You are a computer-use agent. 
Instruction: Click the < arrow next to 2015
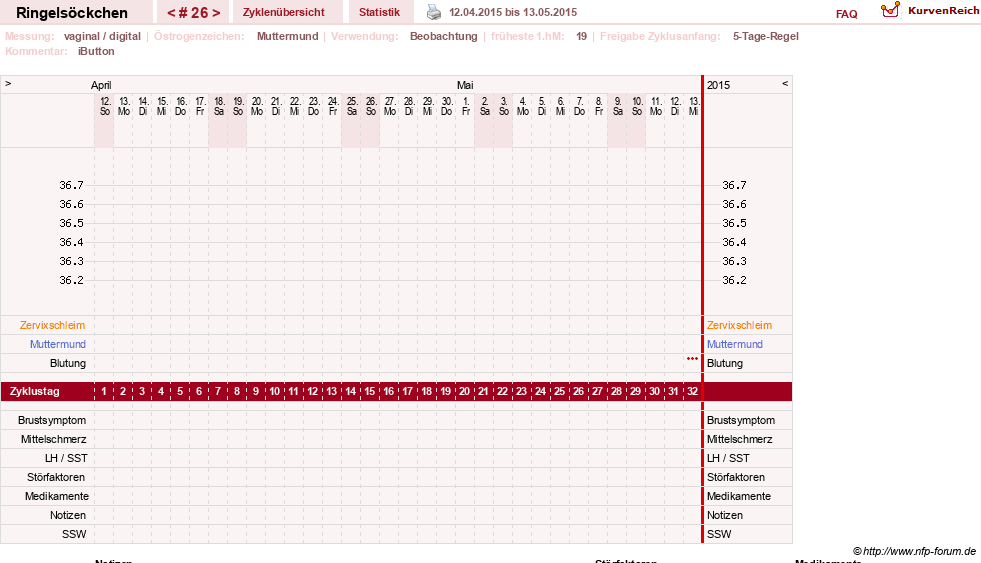point(785,83)
